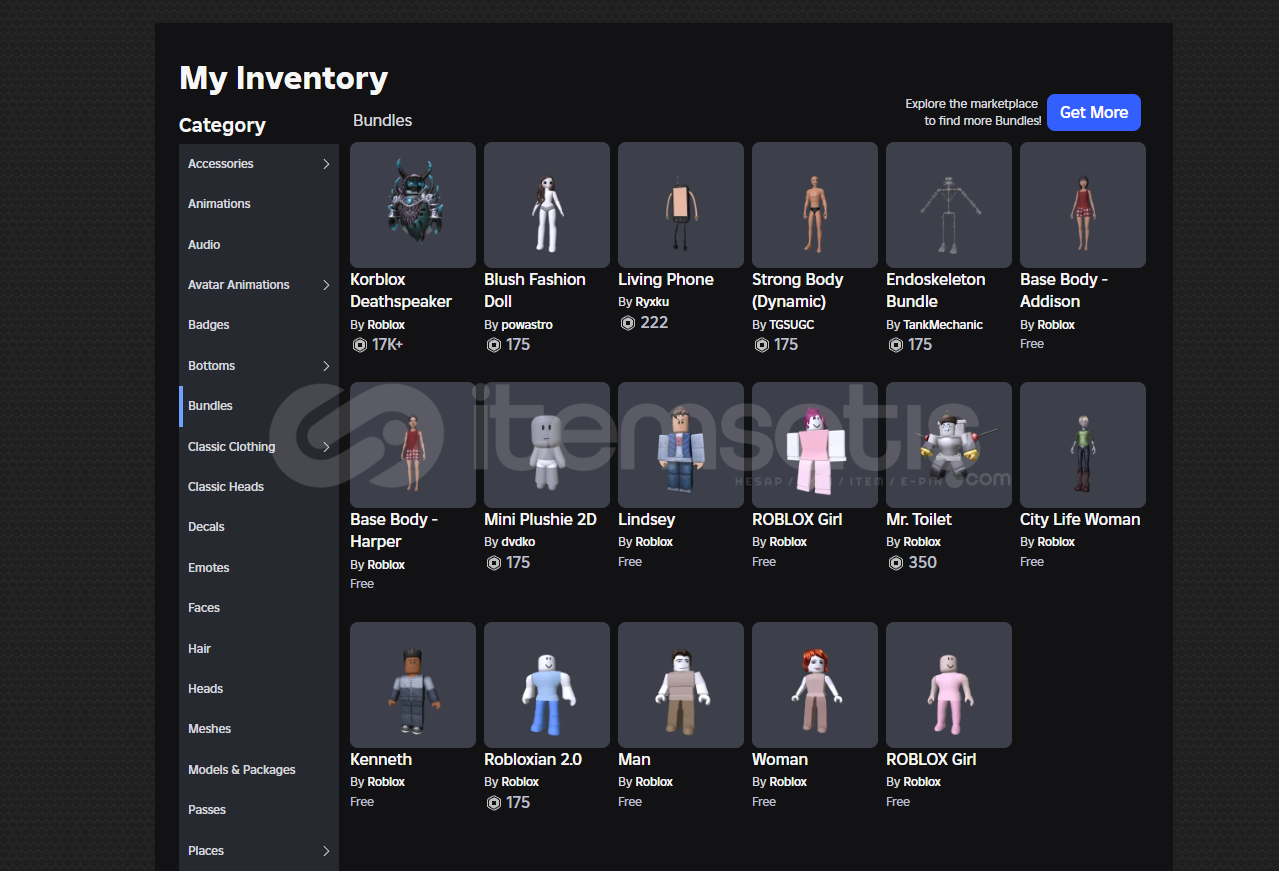This screenshot has height=871, width=1279.
Task: Show the Meshes category
Action: click(x=259, y=729)
